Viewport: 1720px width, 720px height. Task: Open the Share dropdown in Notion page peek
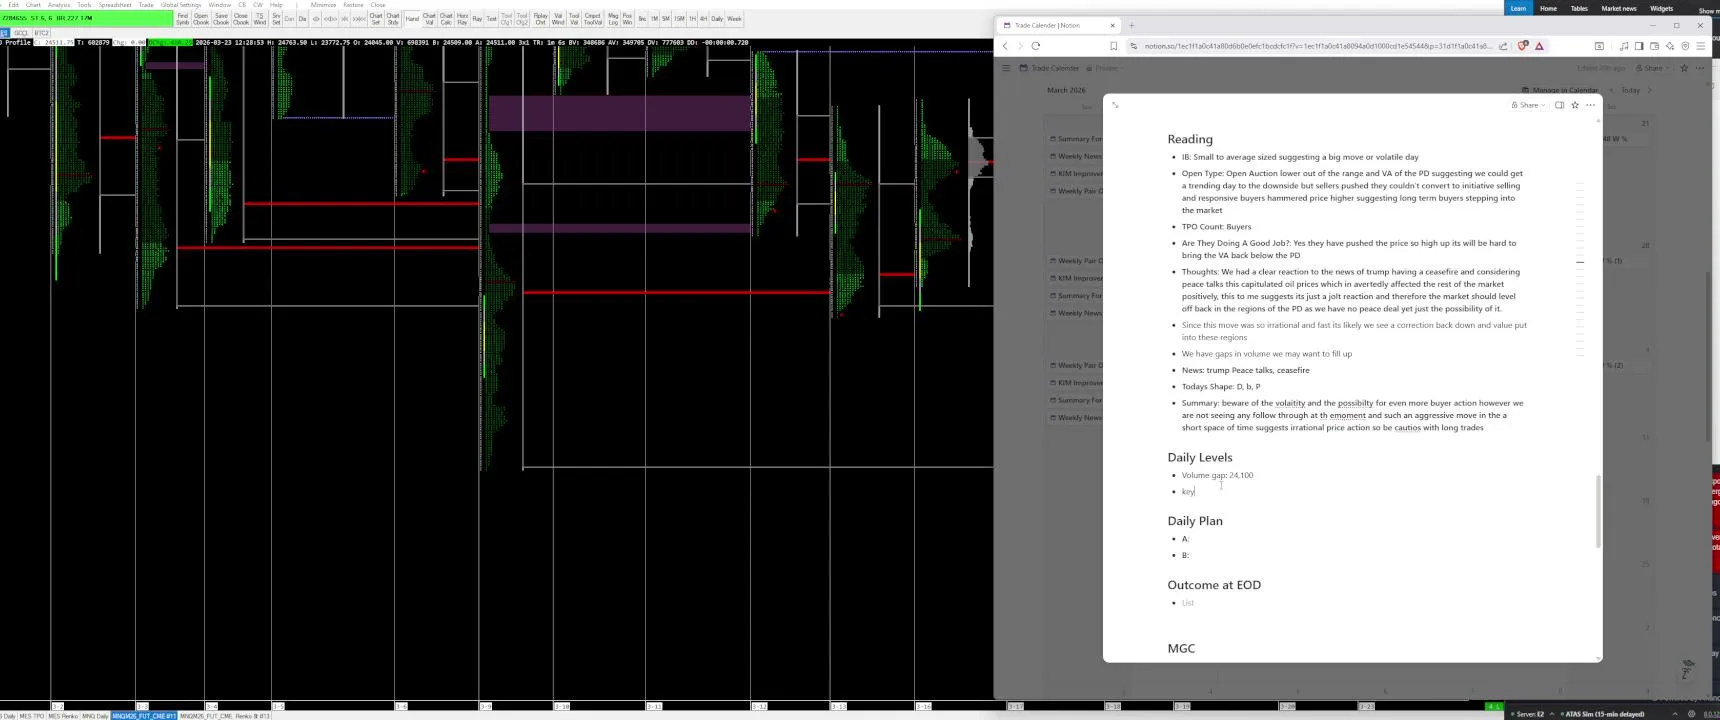pyautogui.click(x=1529, y=105)
